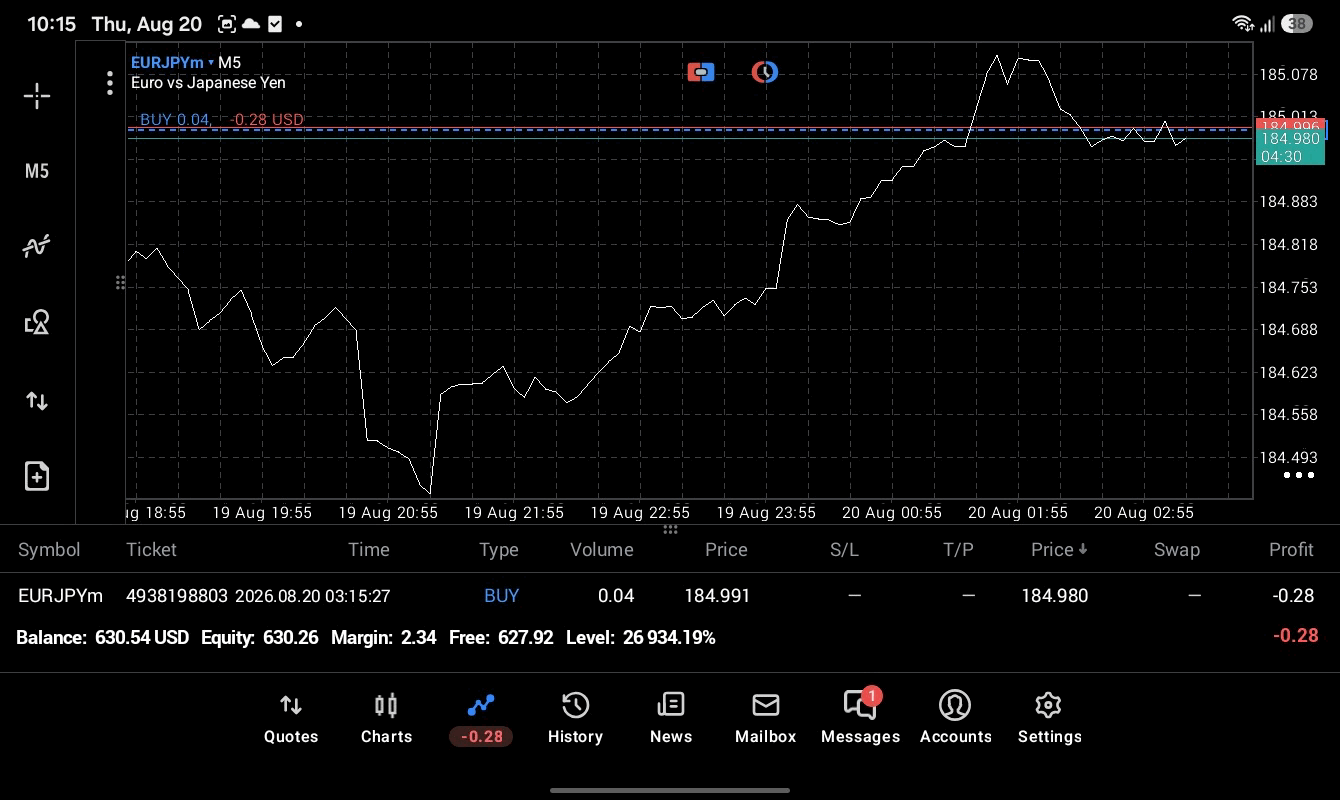Open the News tab

tap(670, 719)
